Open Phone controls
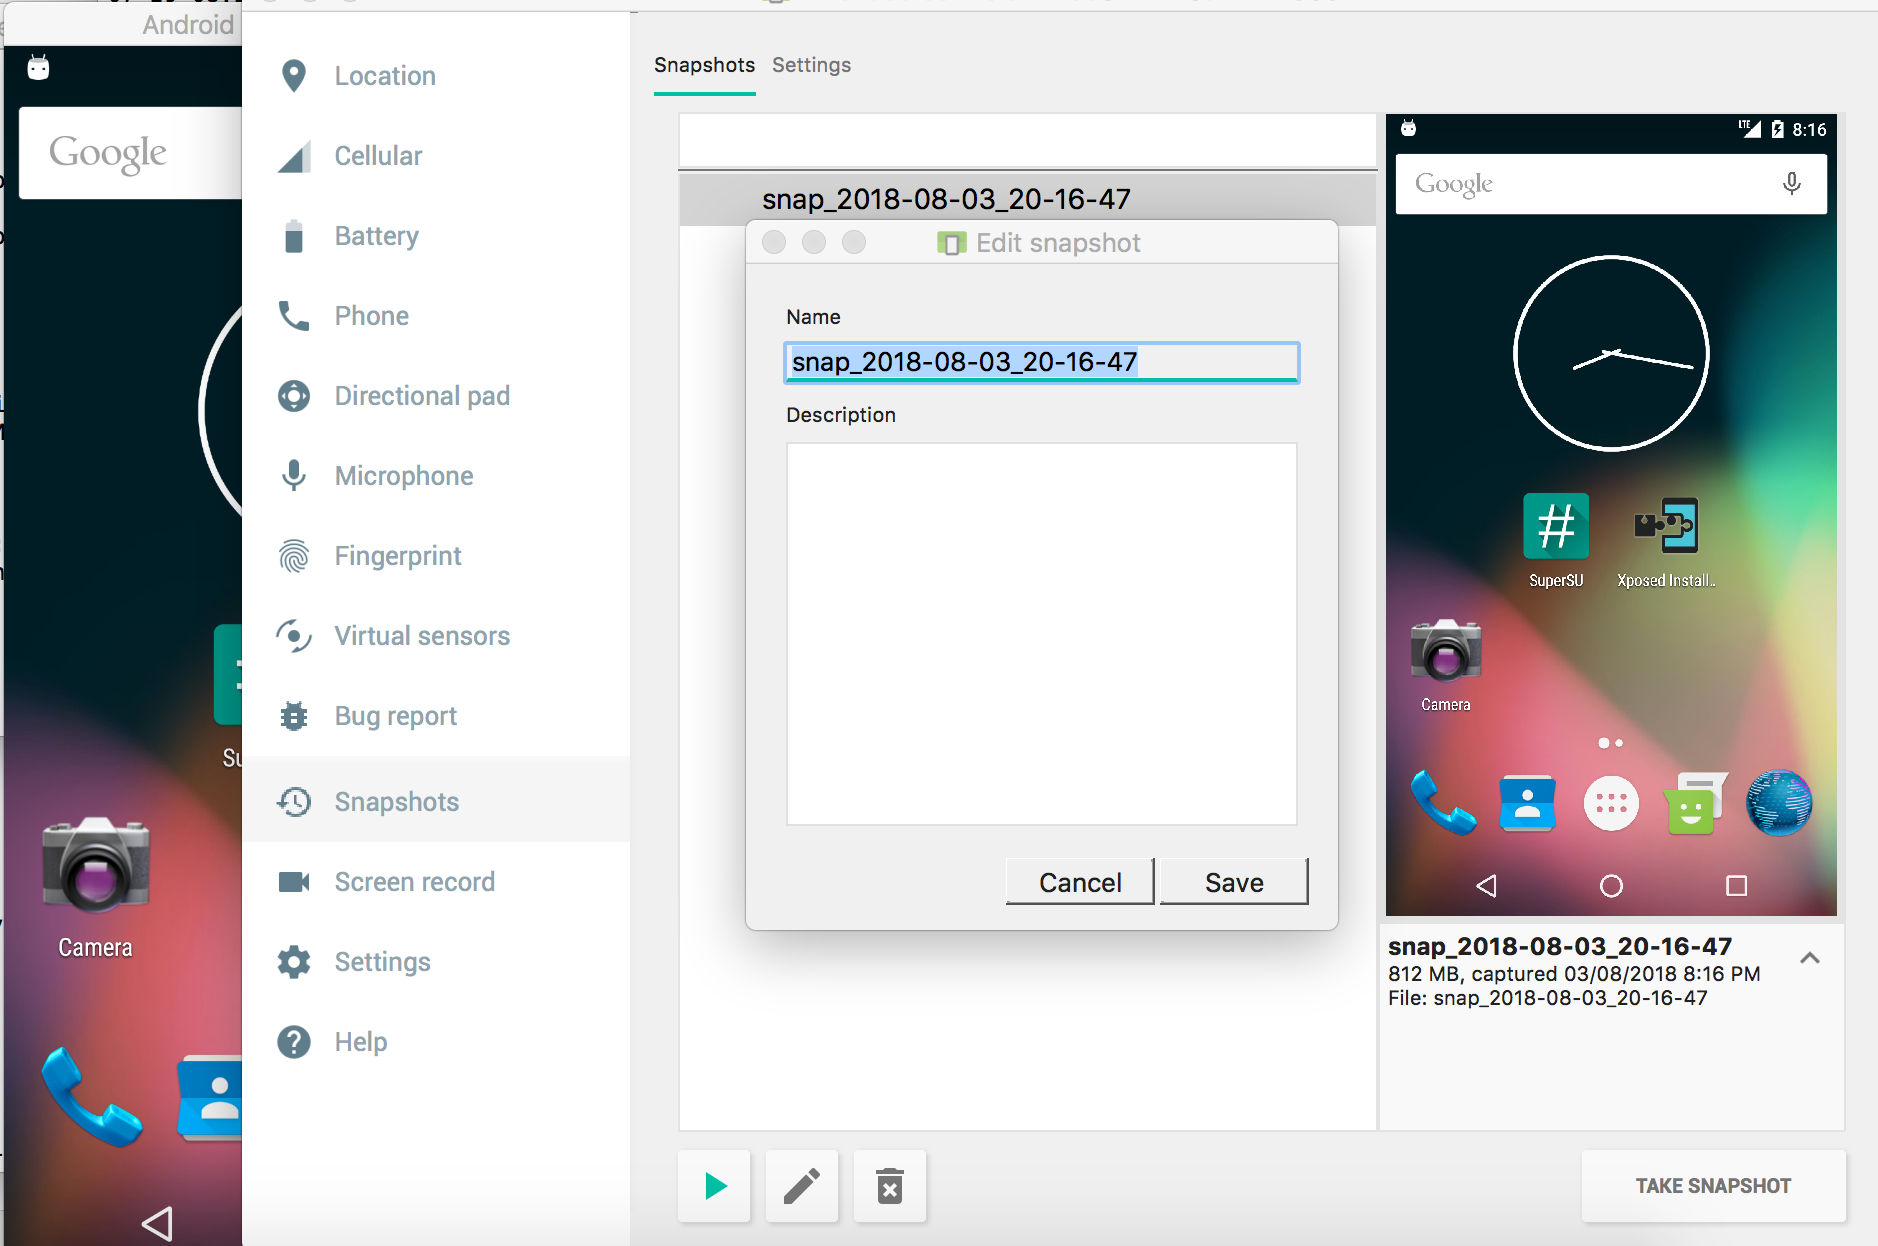This screenshot has width=1878, height=1246. (x=371, y=315)
